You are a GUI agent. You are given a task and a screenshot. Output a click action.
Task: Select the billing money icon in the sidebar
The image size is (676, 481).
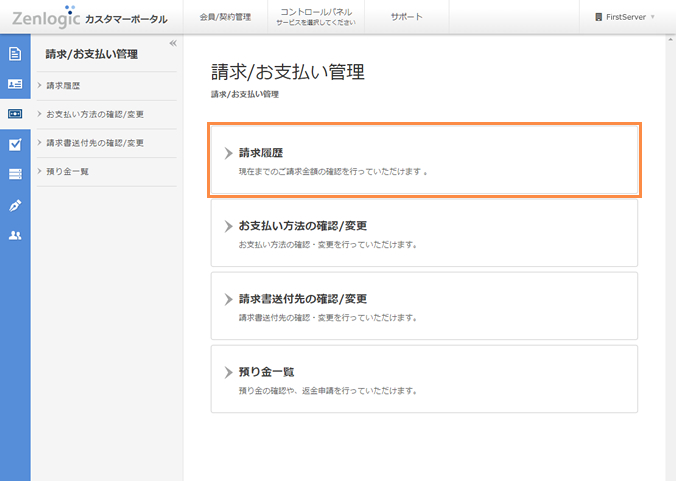[x=15, y=114]
